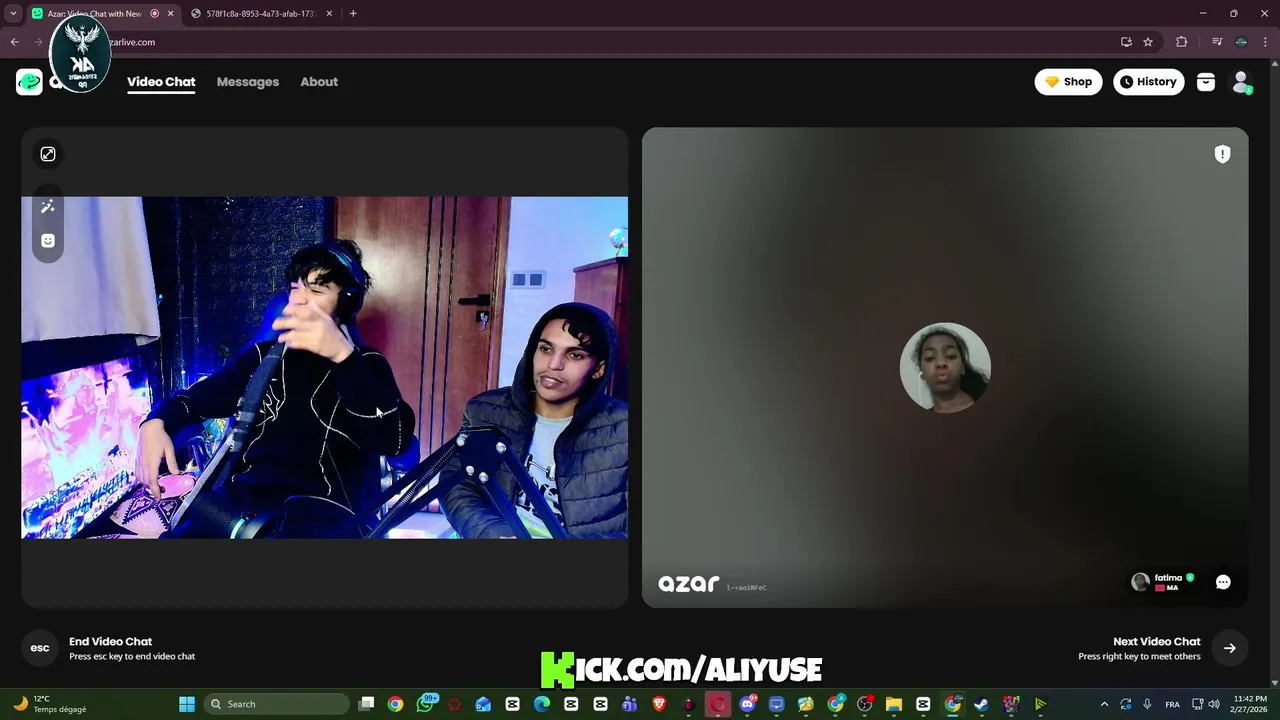
Task: Click the install app icon in address bar
Action: pyautogui.click(x=1126, y=42)
